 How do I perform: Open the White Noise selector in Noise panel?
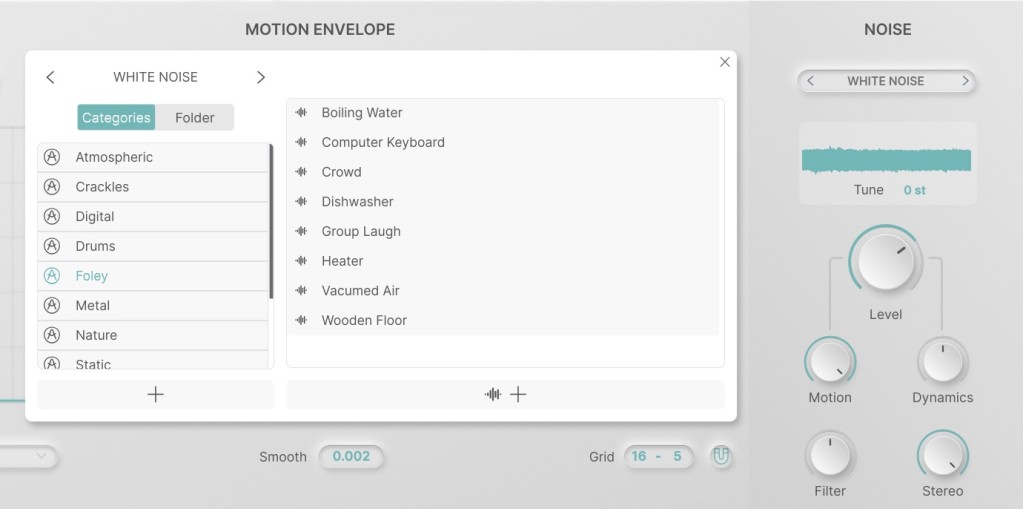pos(885,81)
